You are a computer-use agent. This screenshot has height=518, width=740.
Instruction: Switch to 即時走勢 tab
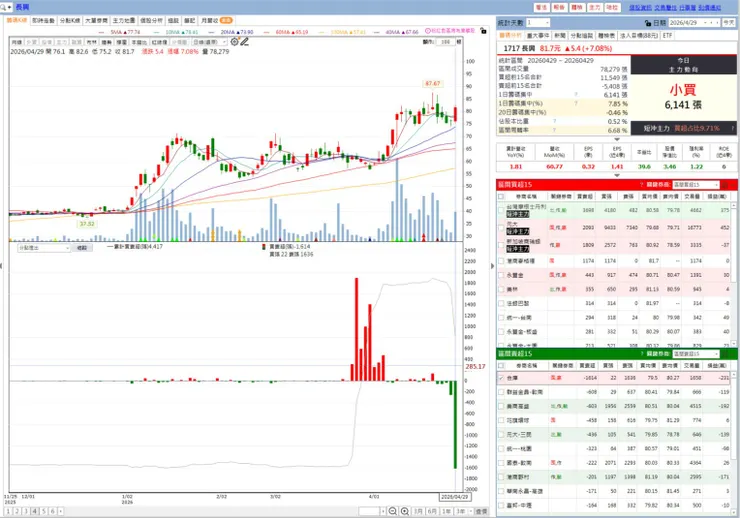click(x=43, y=20)
